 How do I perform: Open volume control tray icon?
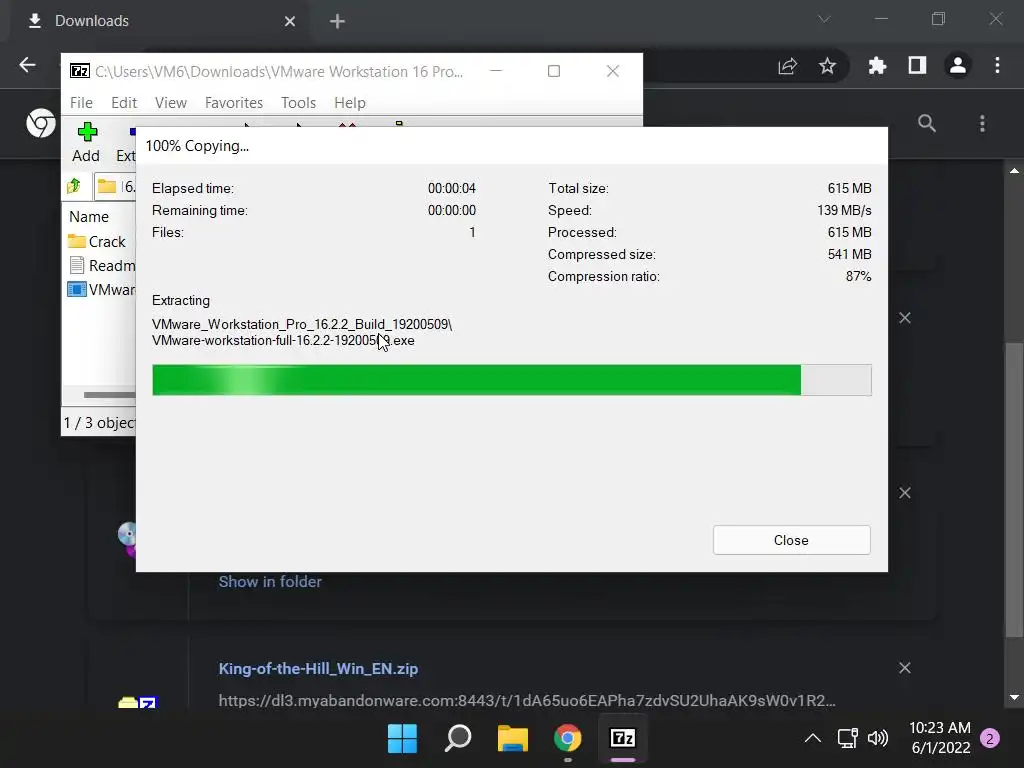(x=878, y=739)
